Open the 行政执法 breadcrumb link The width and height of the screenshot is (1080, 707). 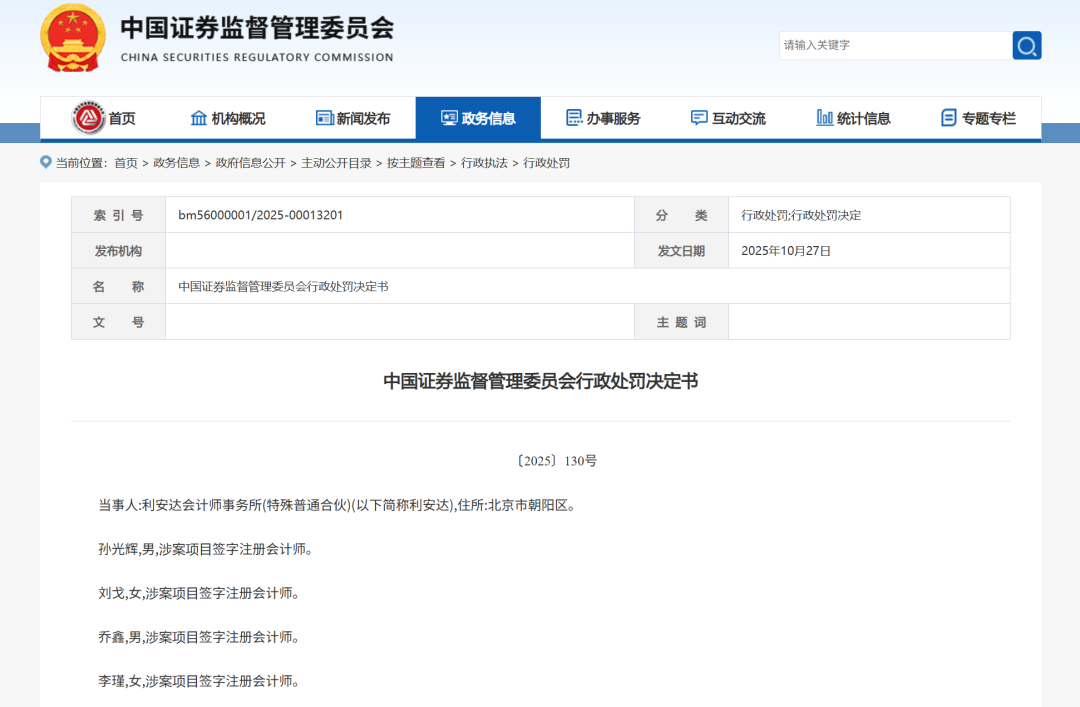coord(484,163)
